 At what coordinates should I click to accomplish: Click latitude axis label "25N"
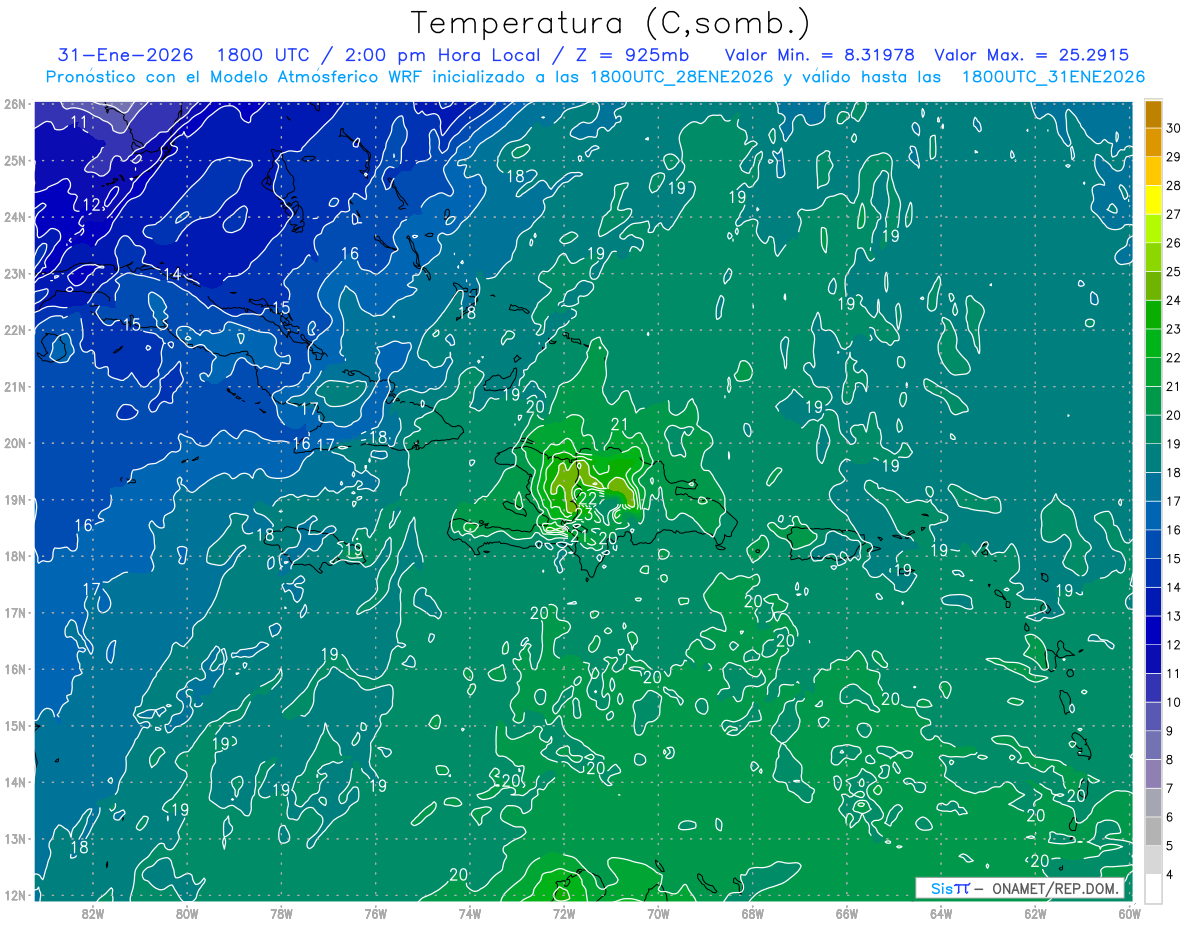coord(15,160)
